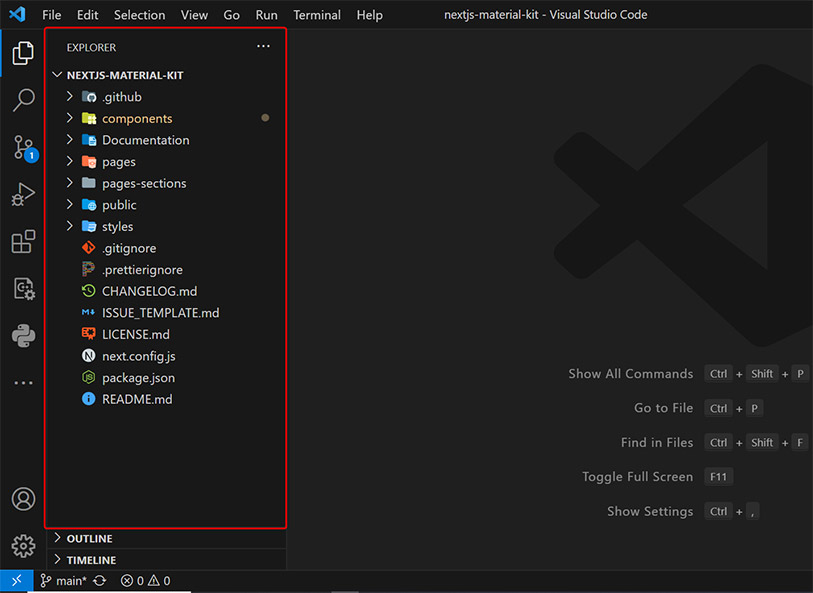813x593 pixels.
Task: Open the Explorer view in activity bar
Action: [x=23, y=53]
